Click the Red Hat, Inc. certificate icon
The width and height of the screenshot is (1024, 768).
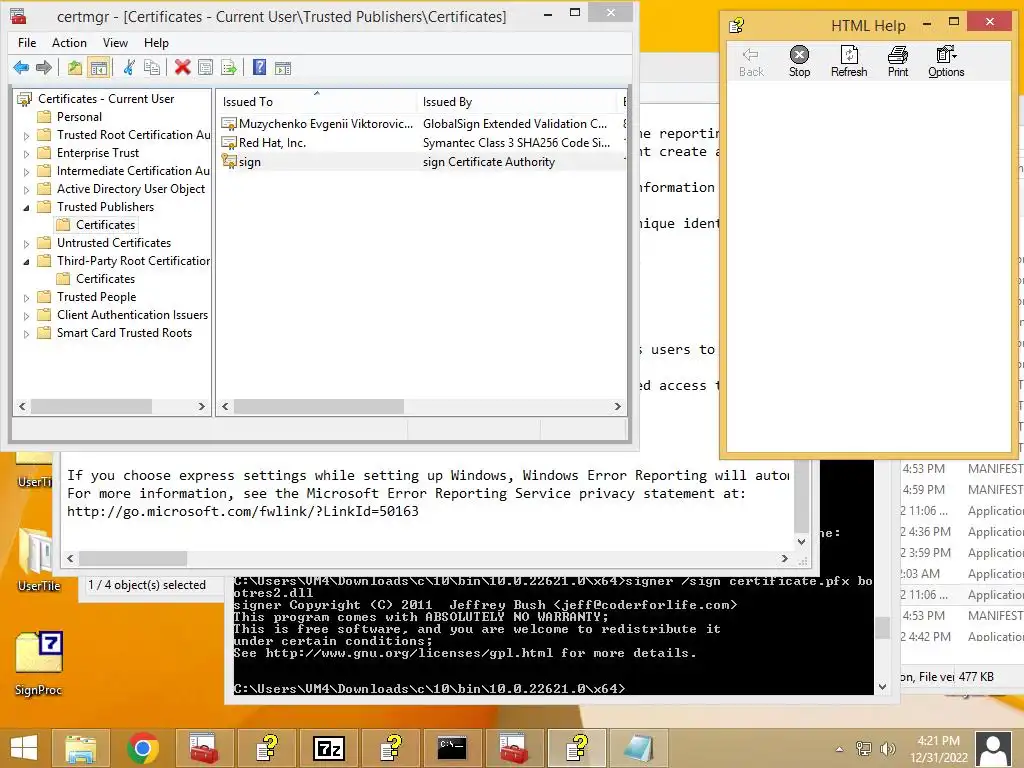pyautogui.click(x=229, y=142)
